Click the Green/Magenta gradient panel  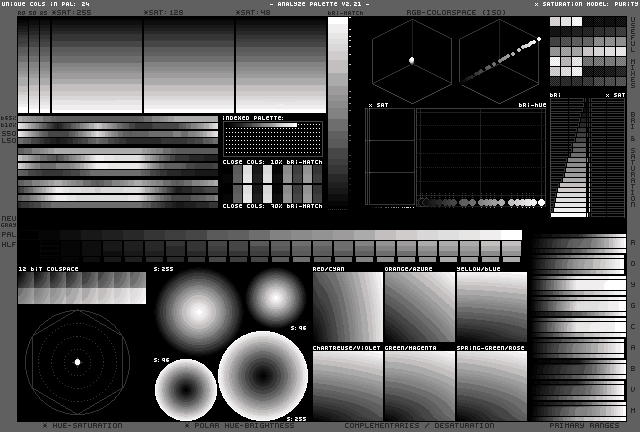tap(419, 385)
